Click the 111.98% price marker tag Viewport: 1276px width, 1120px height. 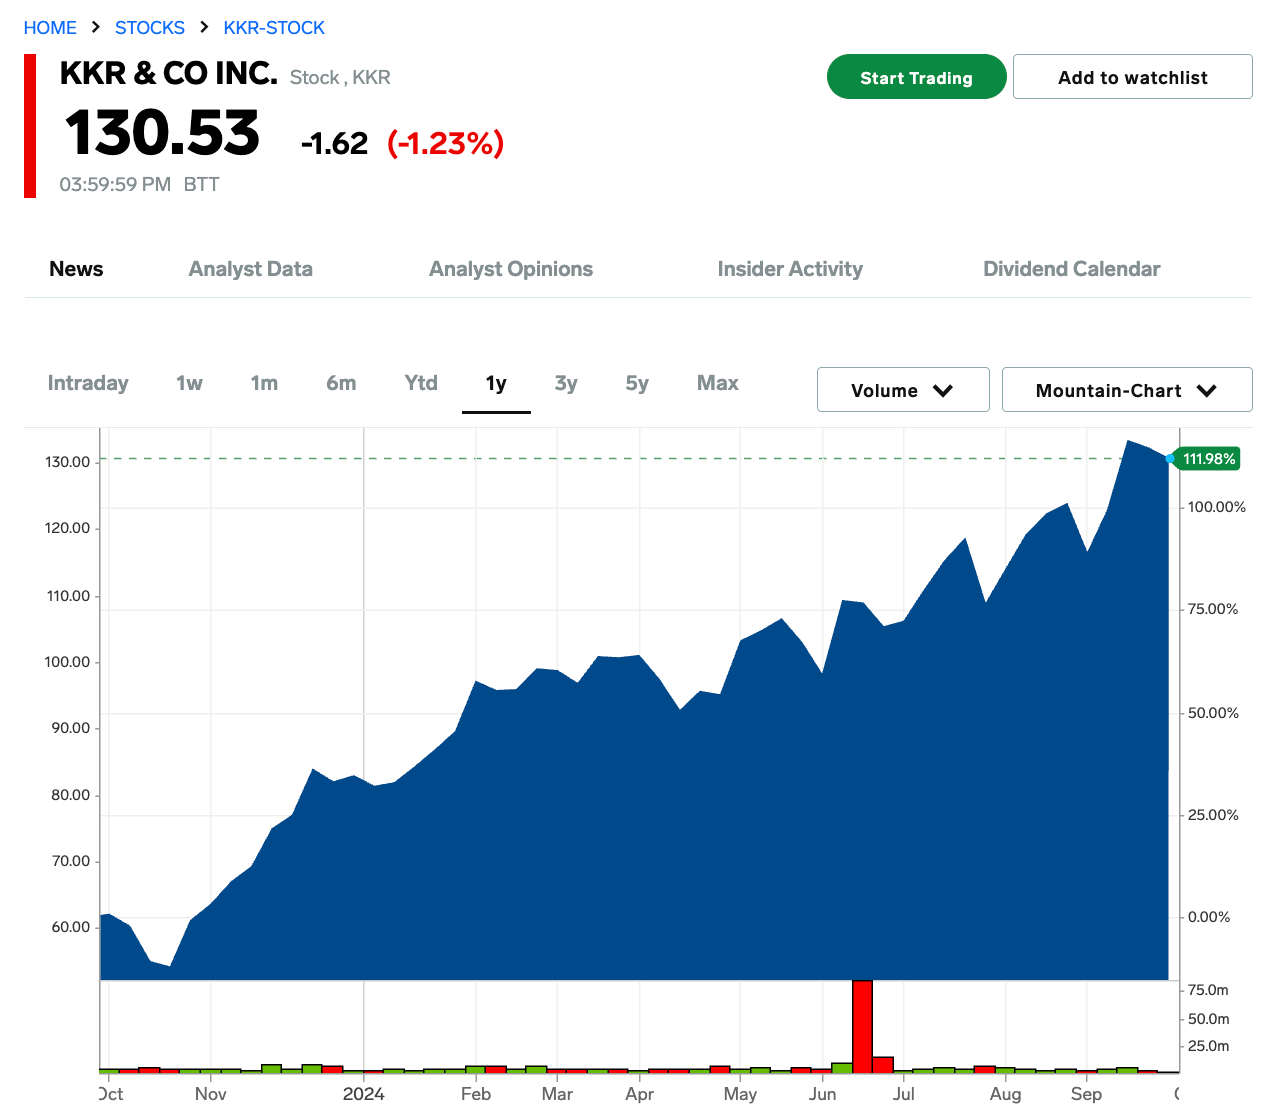[x=1209, y=459]
